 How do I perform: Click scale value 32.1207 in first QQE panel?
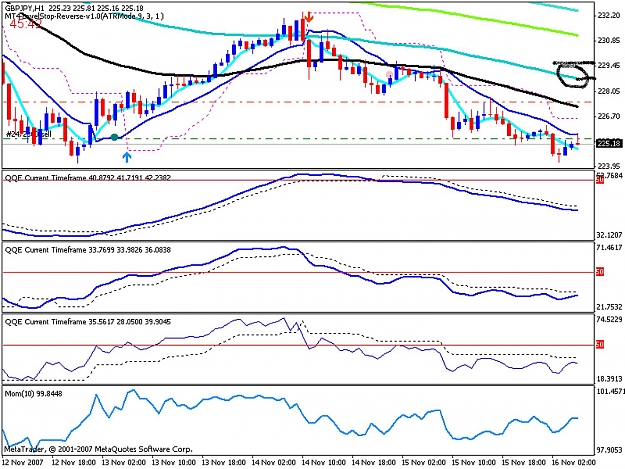[609, 235]
